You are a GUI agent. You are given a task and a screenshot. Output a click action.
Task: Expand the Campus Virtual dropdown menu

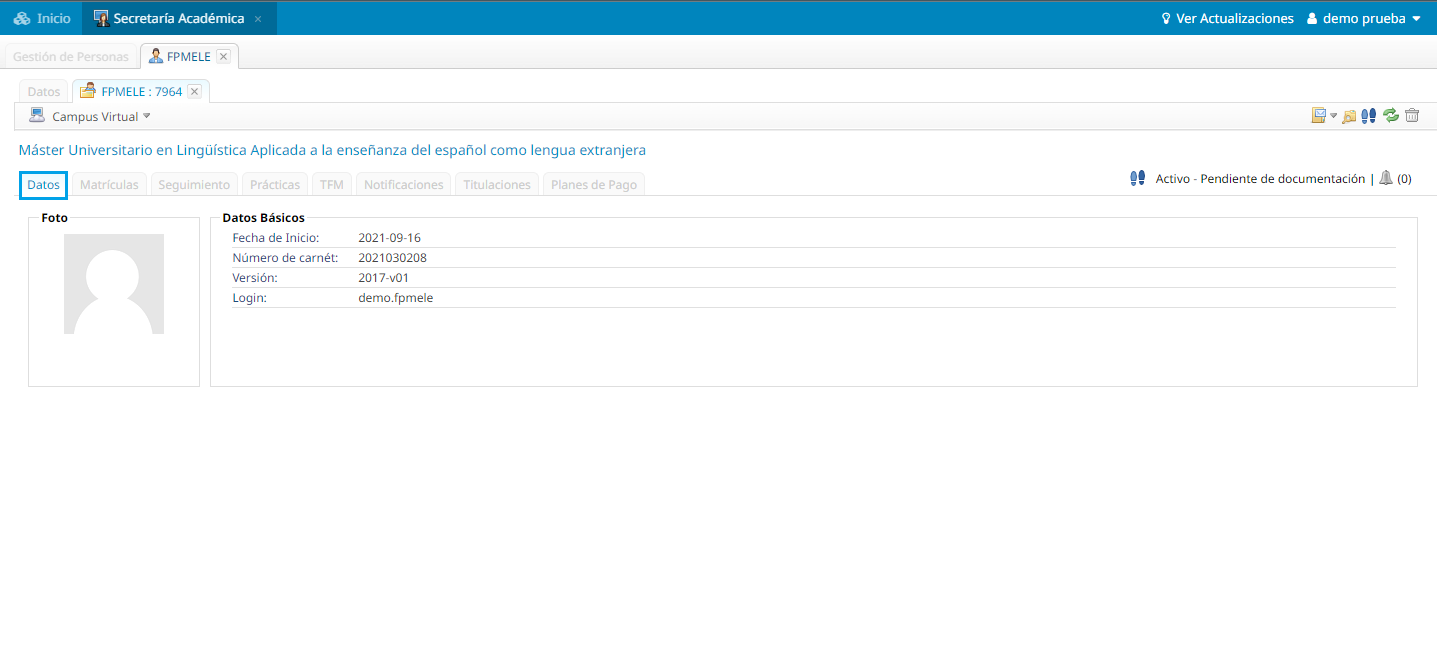click(x=147, y=117)
